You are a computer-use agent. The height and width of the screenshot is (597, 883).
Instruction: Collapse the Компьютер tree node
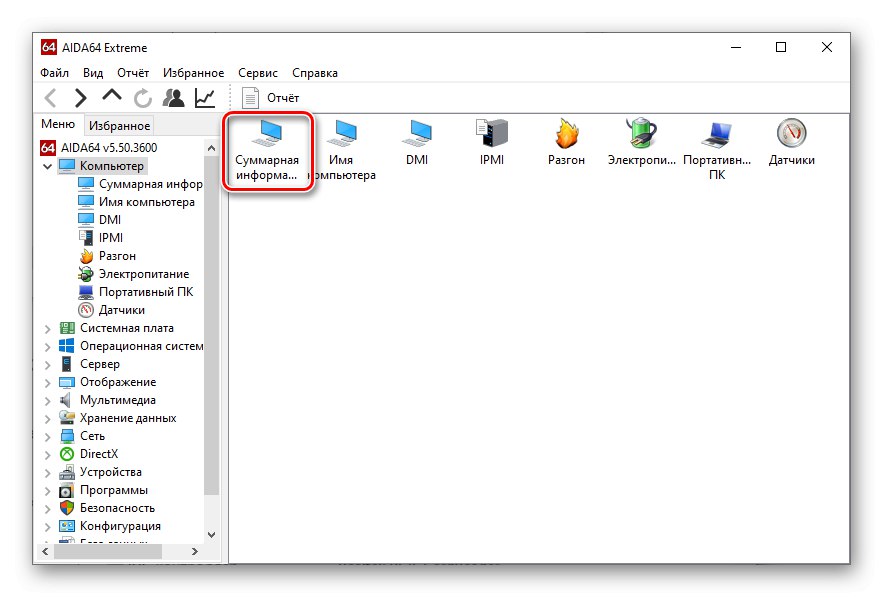click(48, 166)
